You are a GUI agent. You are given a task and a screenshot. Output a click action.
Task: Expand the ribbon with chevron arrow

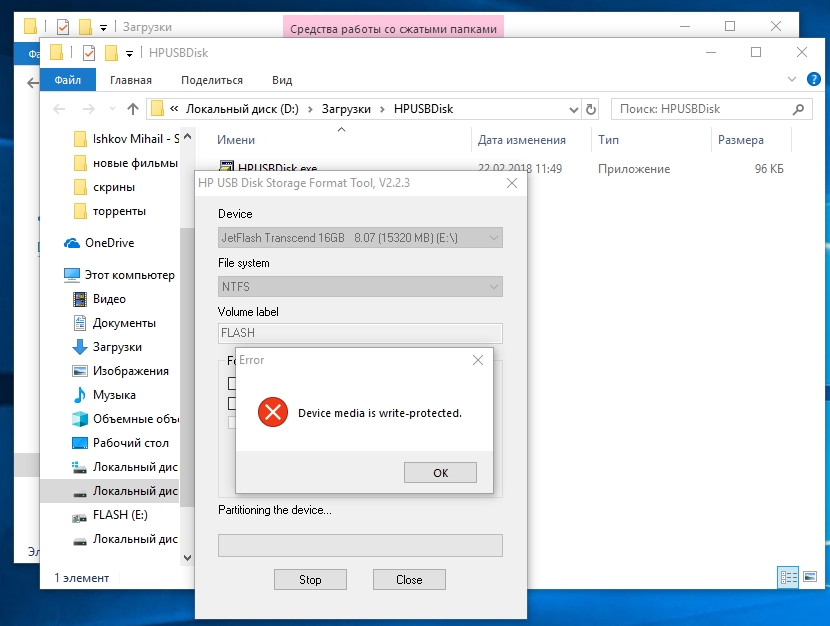click(792, 80)
